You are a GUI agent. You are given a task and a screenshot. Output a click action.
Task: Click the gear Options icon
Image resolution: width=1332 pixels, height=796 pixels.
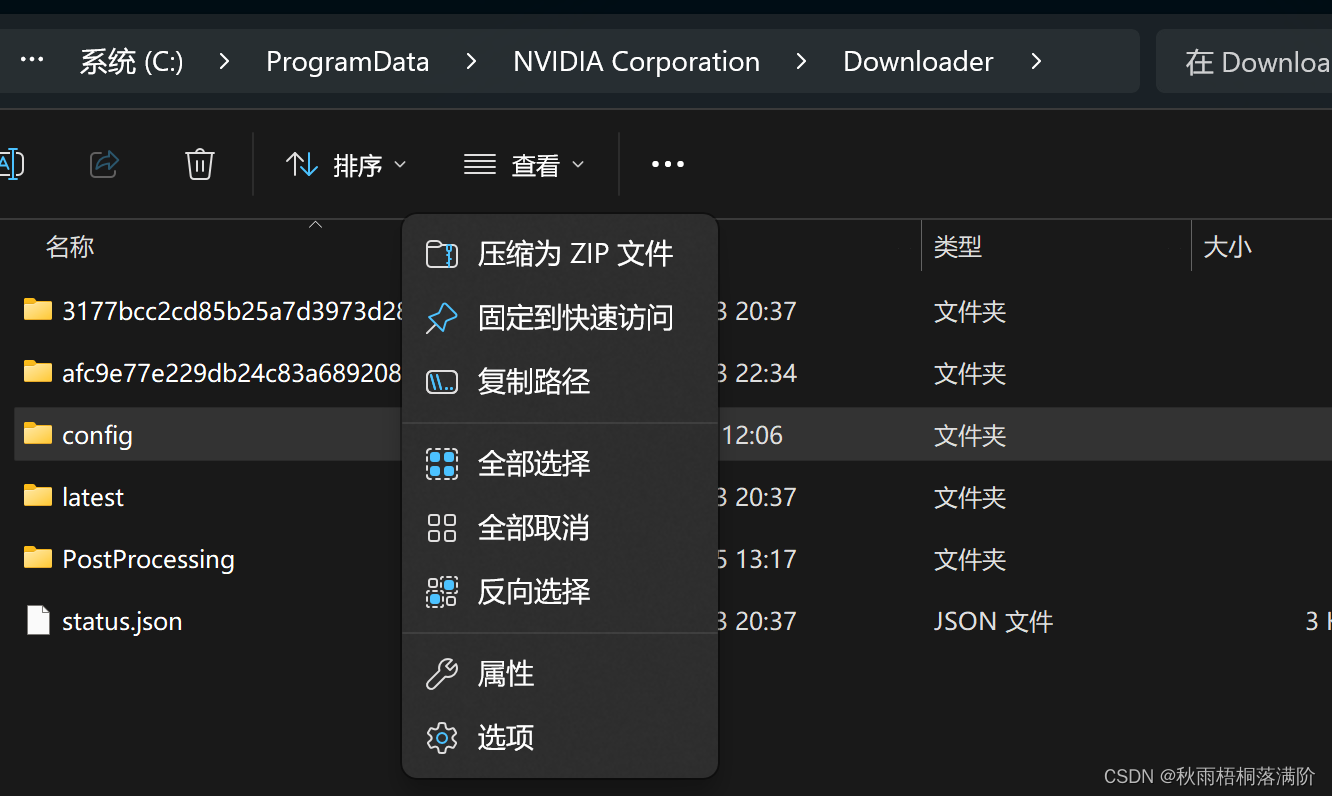pos(442,738)
